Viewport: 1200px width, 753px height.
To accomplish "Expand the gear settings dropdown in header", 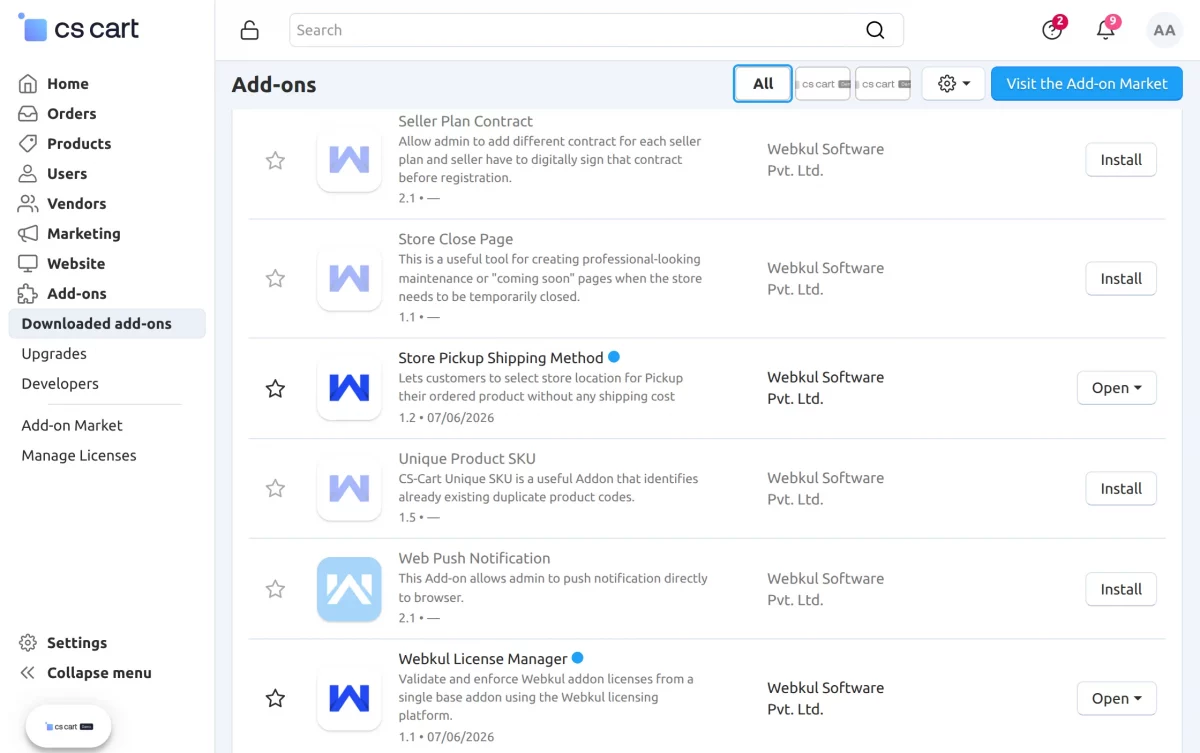I will [954, 84].
